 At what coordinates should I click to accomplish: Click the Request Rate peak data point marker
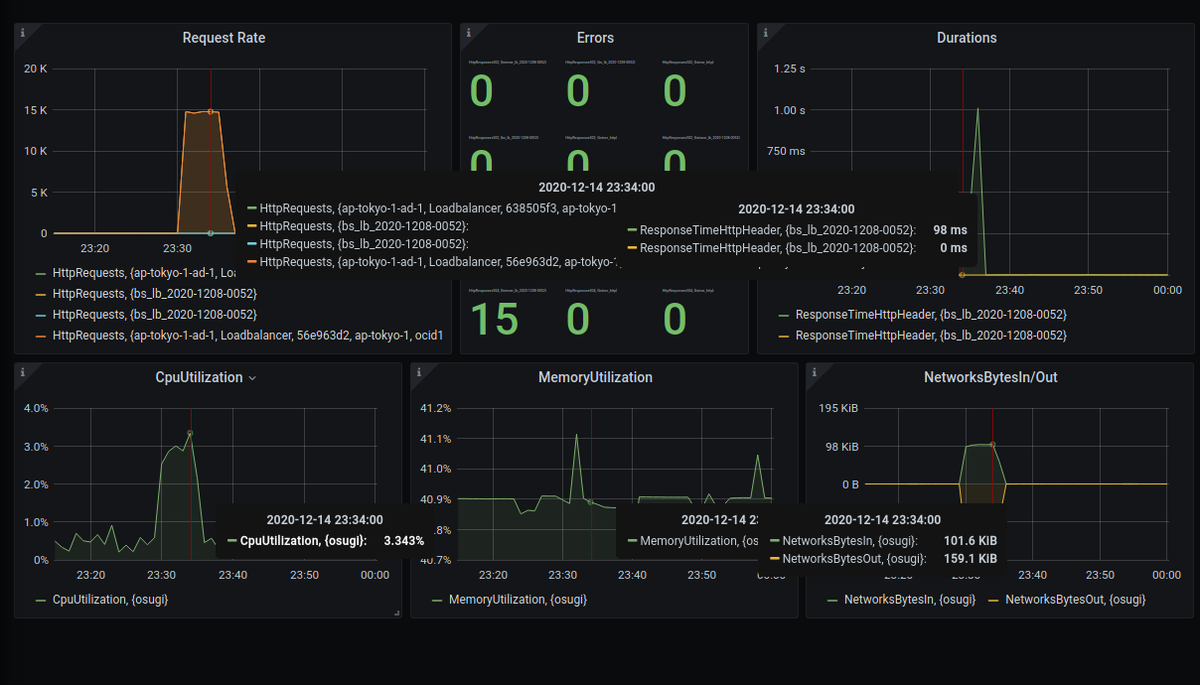click(210, 111)
